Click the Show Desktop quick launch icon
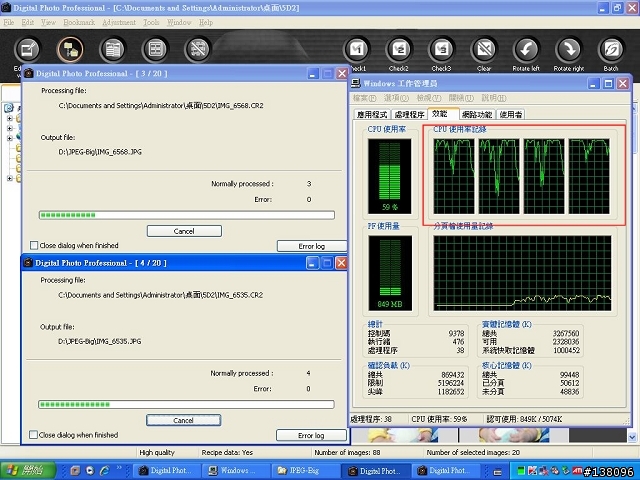Image resolution: width=640 pixels, height=480 pixels. click(x=75, y=470)
